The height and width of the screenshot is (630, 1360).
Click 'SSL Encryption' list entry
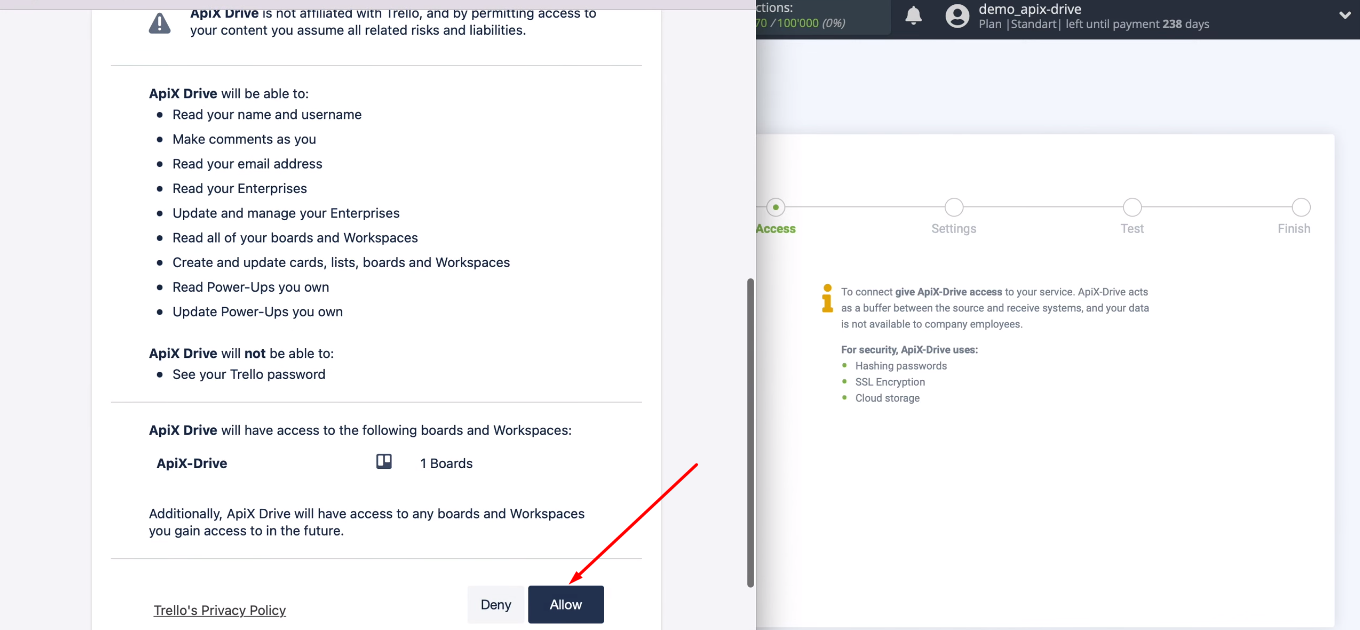point(890,382)
